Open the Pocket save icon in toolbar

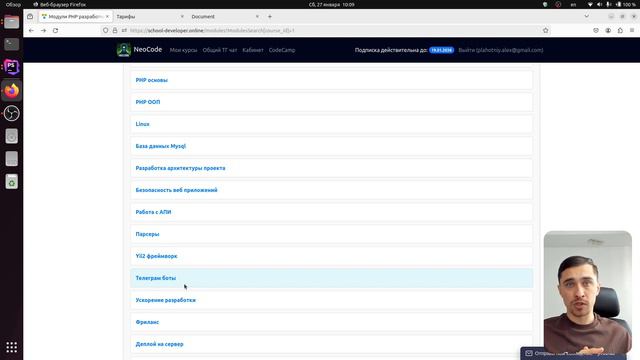(x=596, y=30)
